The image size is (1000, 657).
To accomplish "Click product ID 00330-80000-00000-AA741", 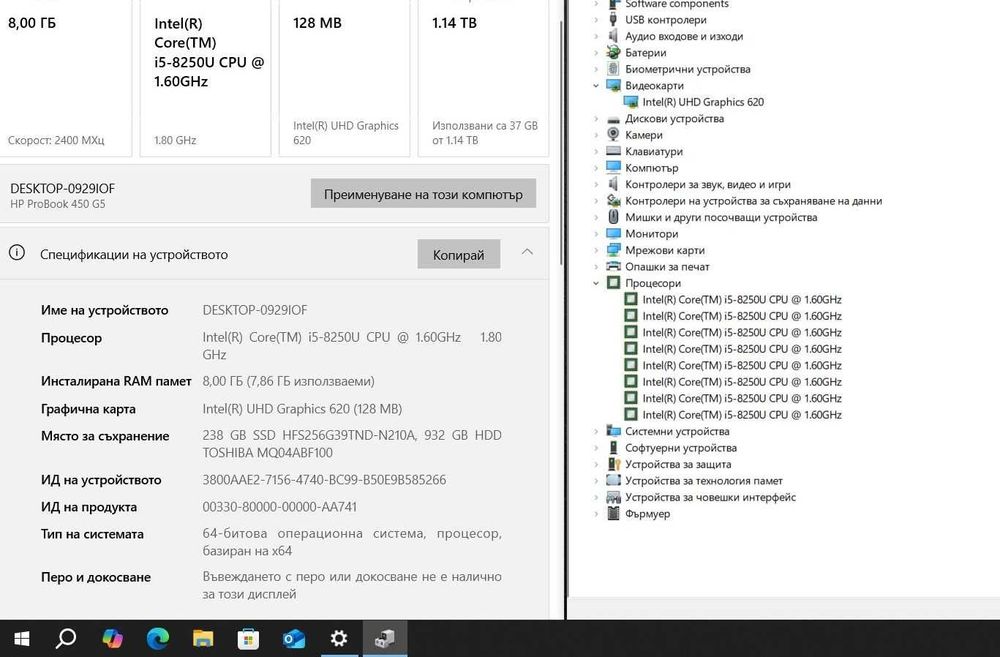I will tap(279, 507).
